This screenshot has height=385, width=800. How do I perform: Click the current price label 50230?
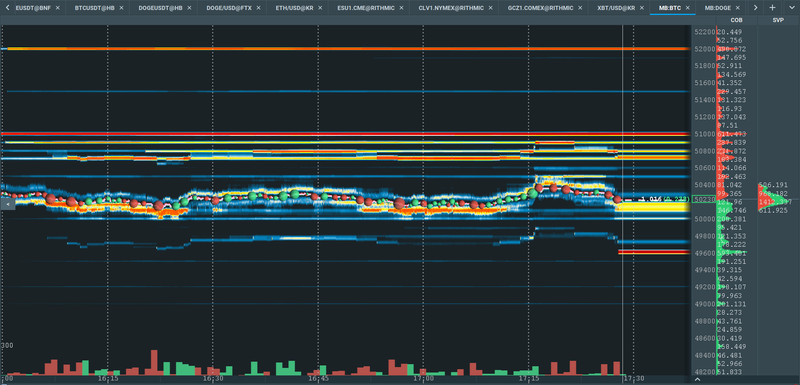[x=704, y=200]
